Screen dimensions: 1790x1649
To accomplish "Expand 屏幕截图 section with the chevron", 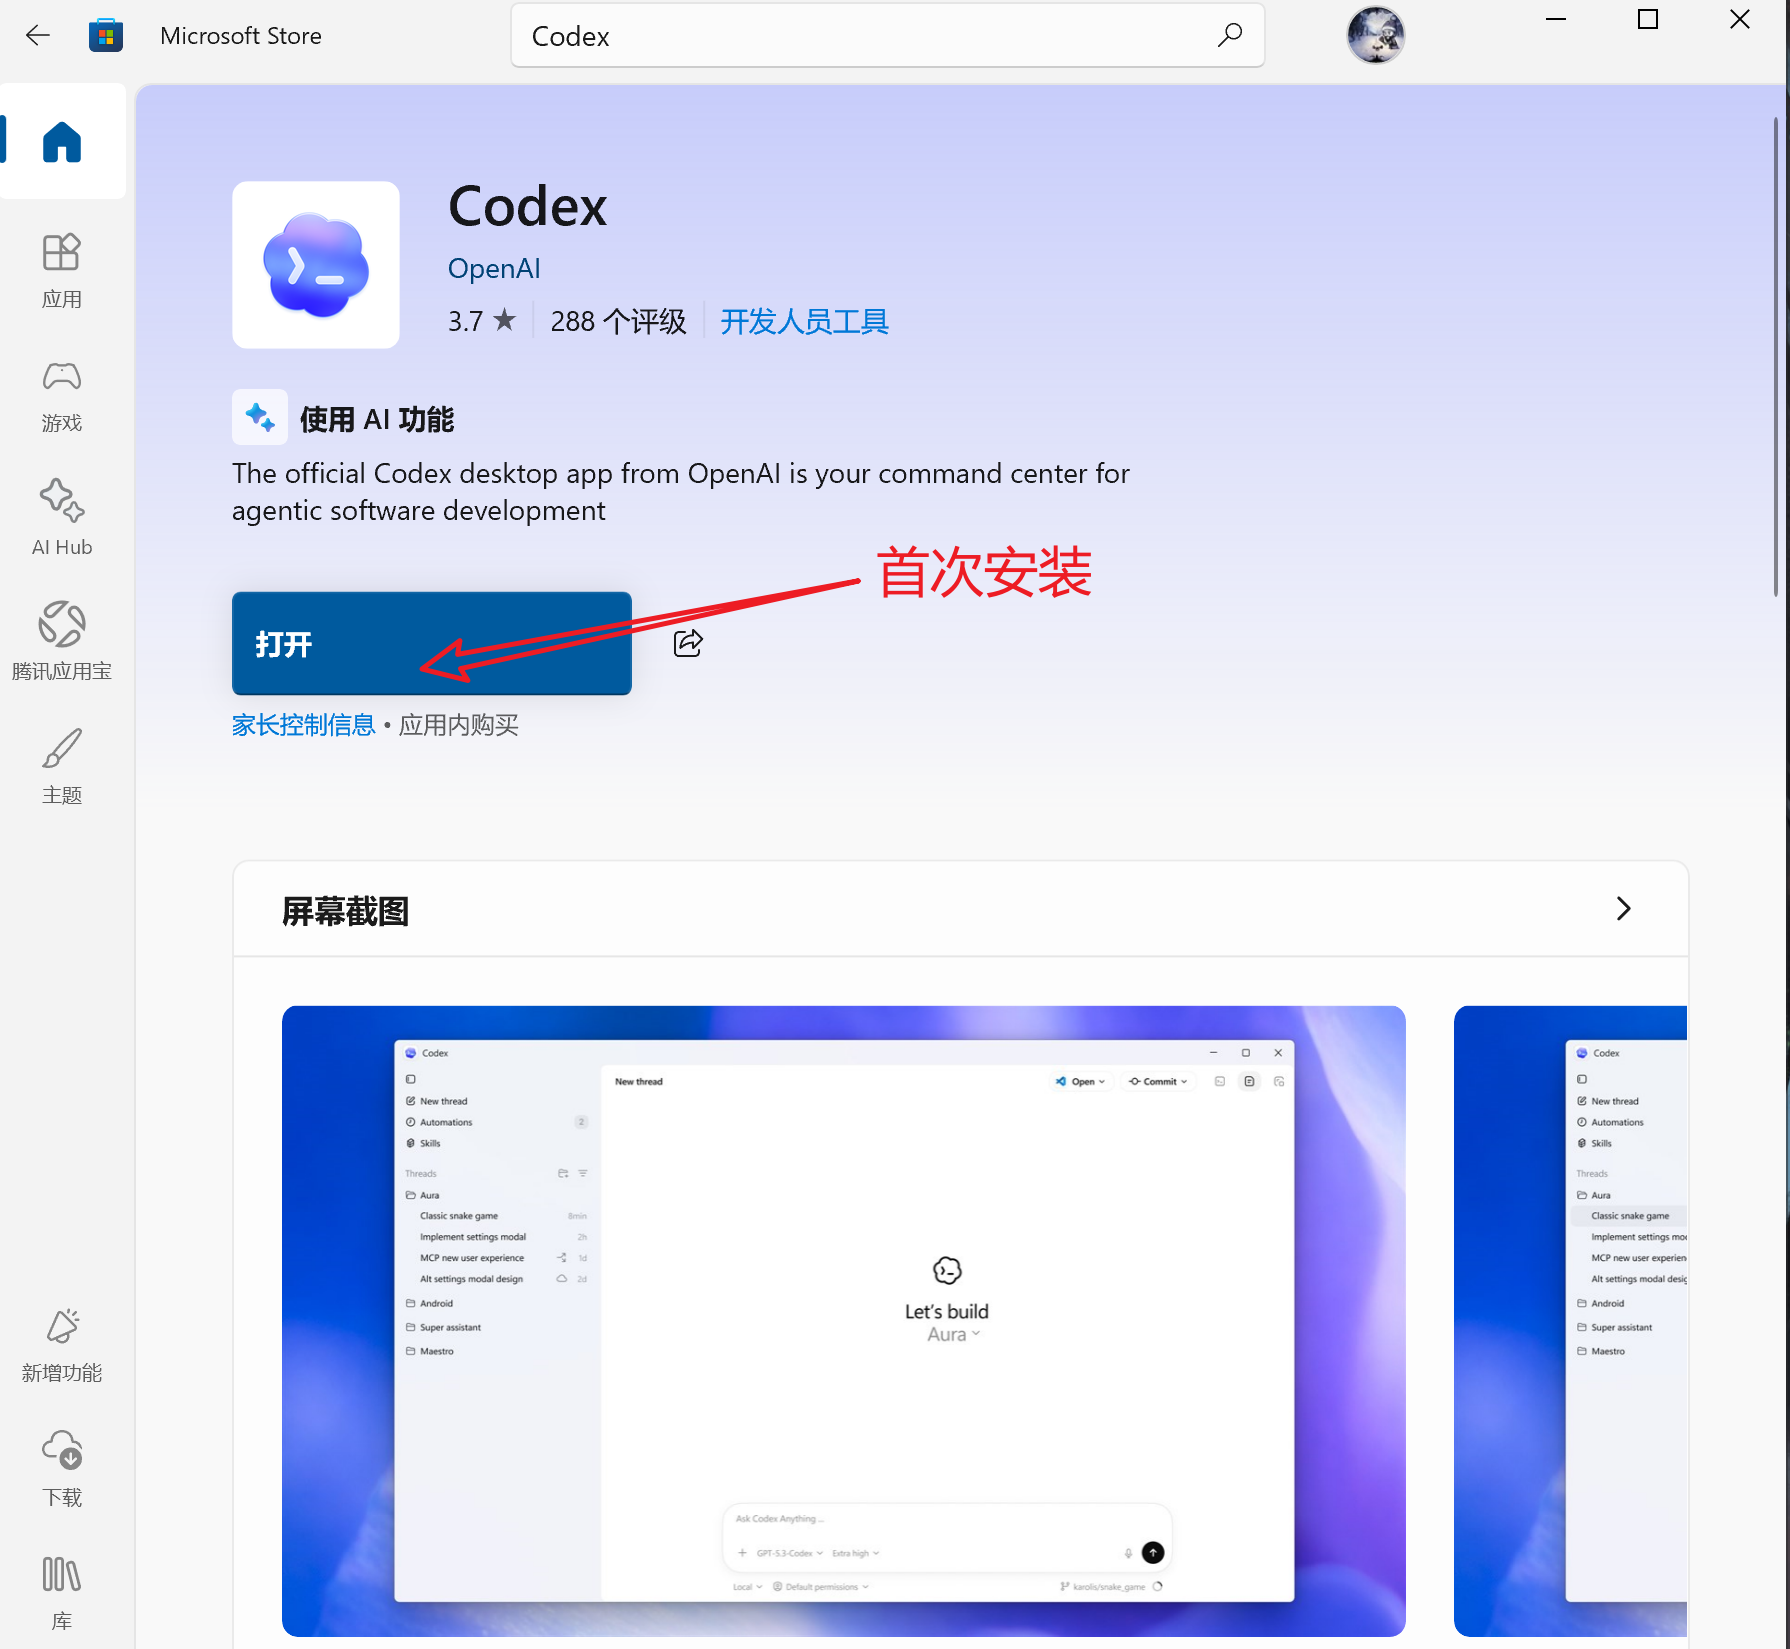I will tap(1623, 908).
